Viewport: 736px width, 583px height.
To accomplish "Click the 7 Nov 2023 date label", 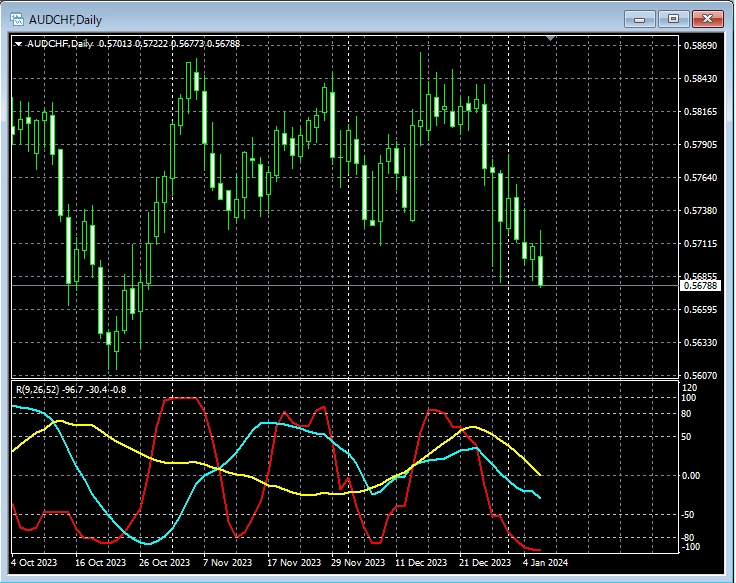I will pyautogui.click(x=227, y=562).
